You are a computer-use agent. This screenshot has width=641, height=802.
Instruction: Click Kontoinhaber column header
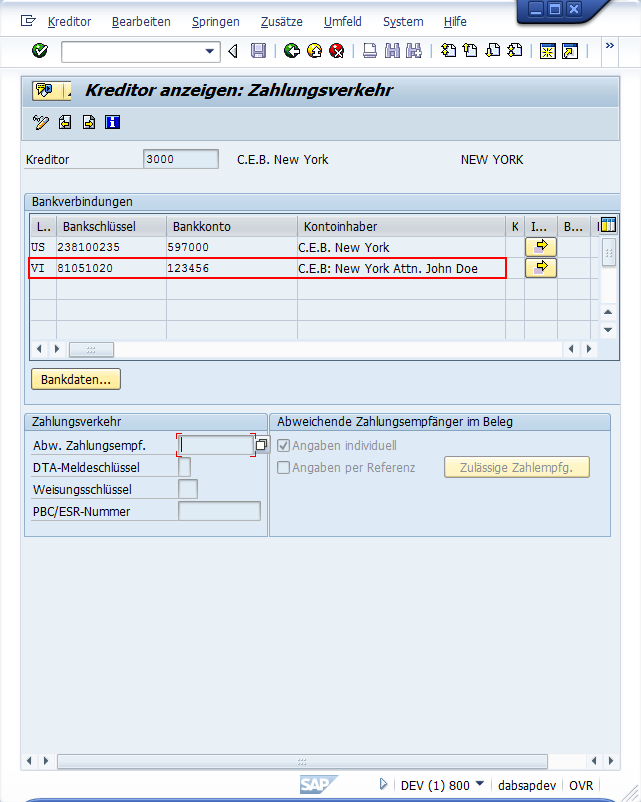402,227
